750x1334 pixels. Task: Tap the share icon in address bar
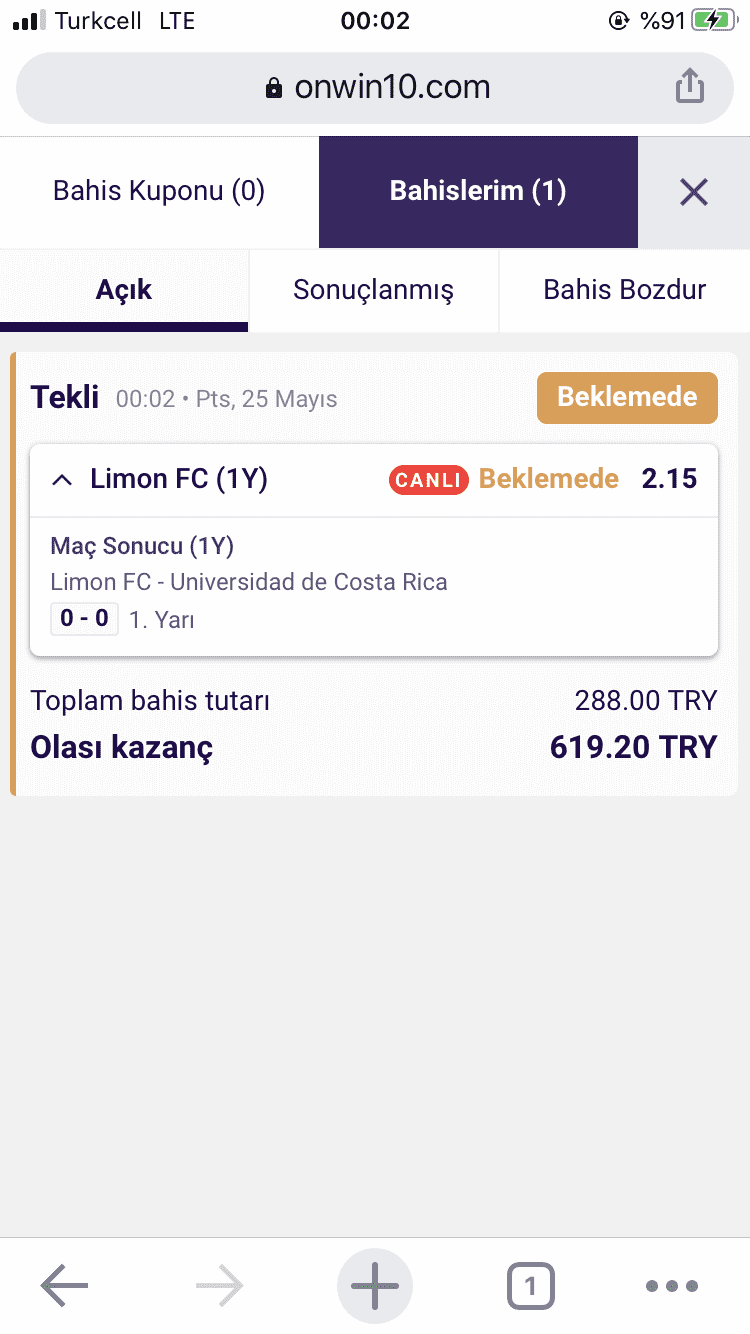[x=689, y=86]
